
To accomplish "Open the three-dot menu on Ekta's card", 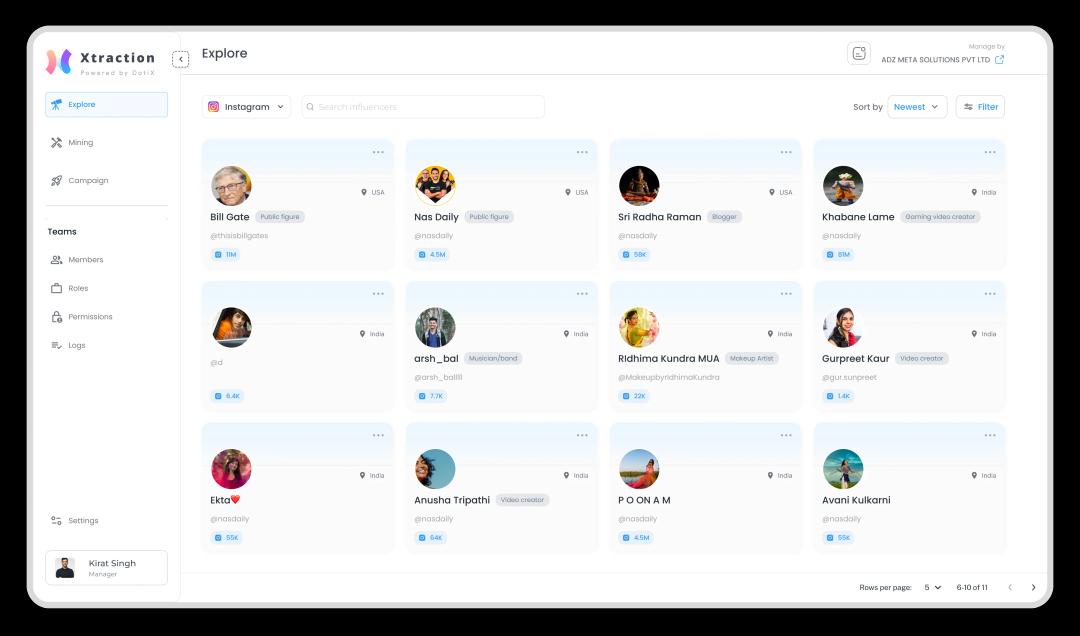I will [x=378, y=435].
